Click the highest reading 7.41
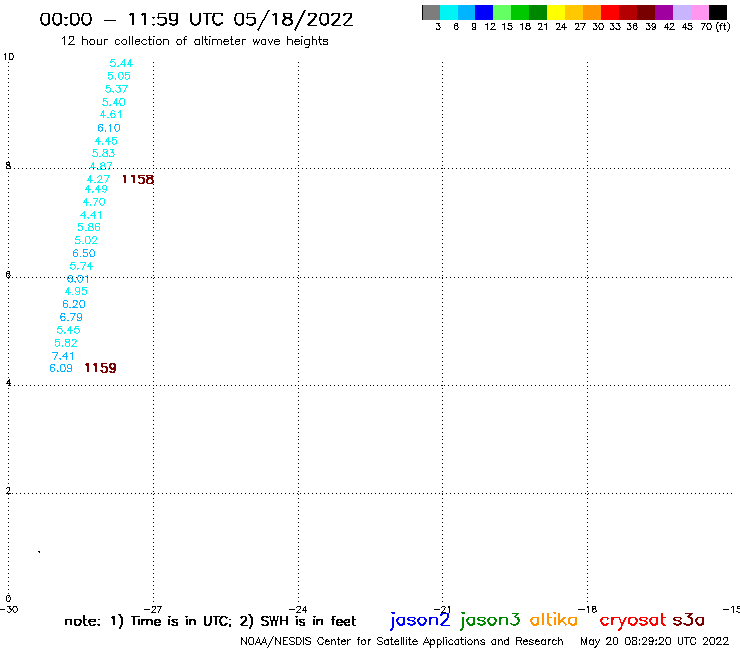Viewport: 740px width, 650px height. [x=63, y=356]
